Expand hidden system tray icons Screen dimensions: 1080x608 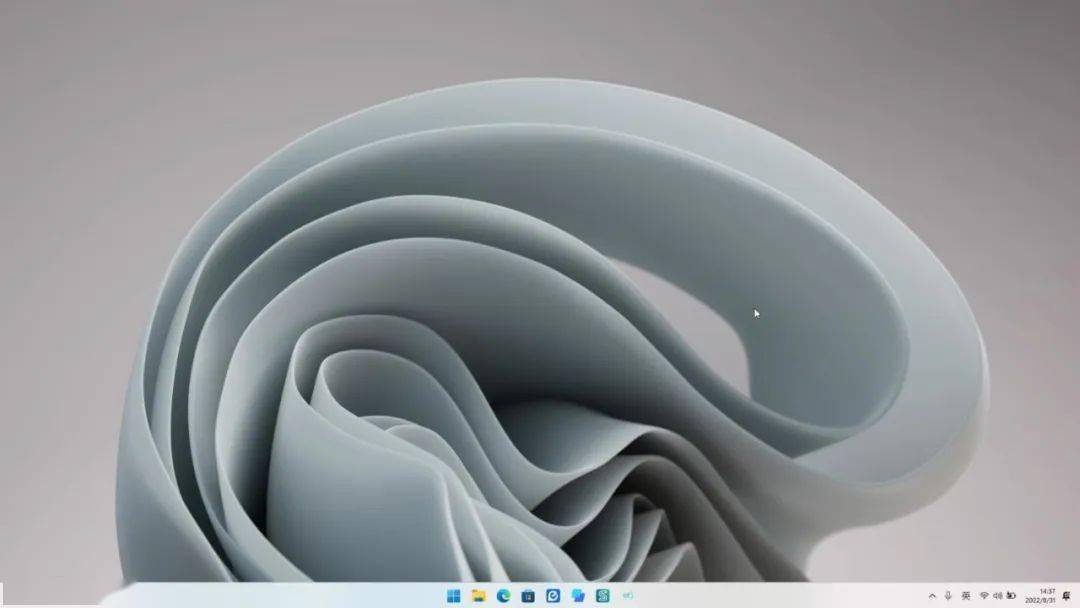(933, 594)
